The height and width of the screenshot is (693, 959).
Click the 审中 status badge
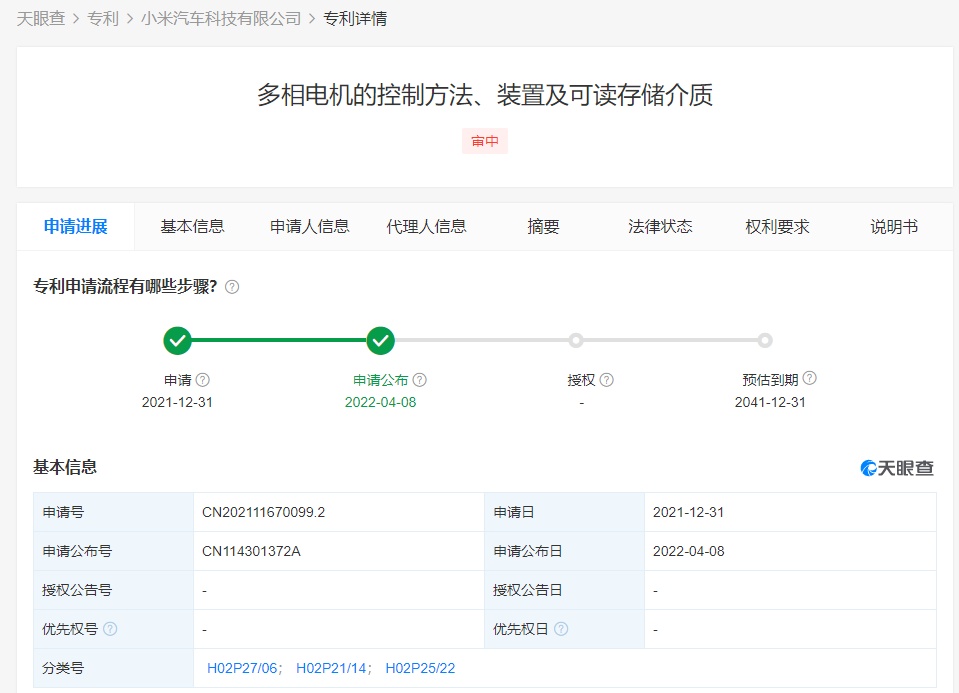click(484, 141)
